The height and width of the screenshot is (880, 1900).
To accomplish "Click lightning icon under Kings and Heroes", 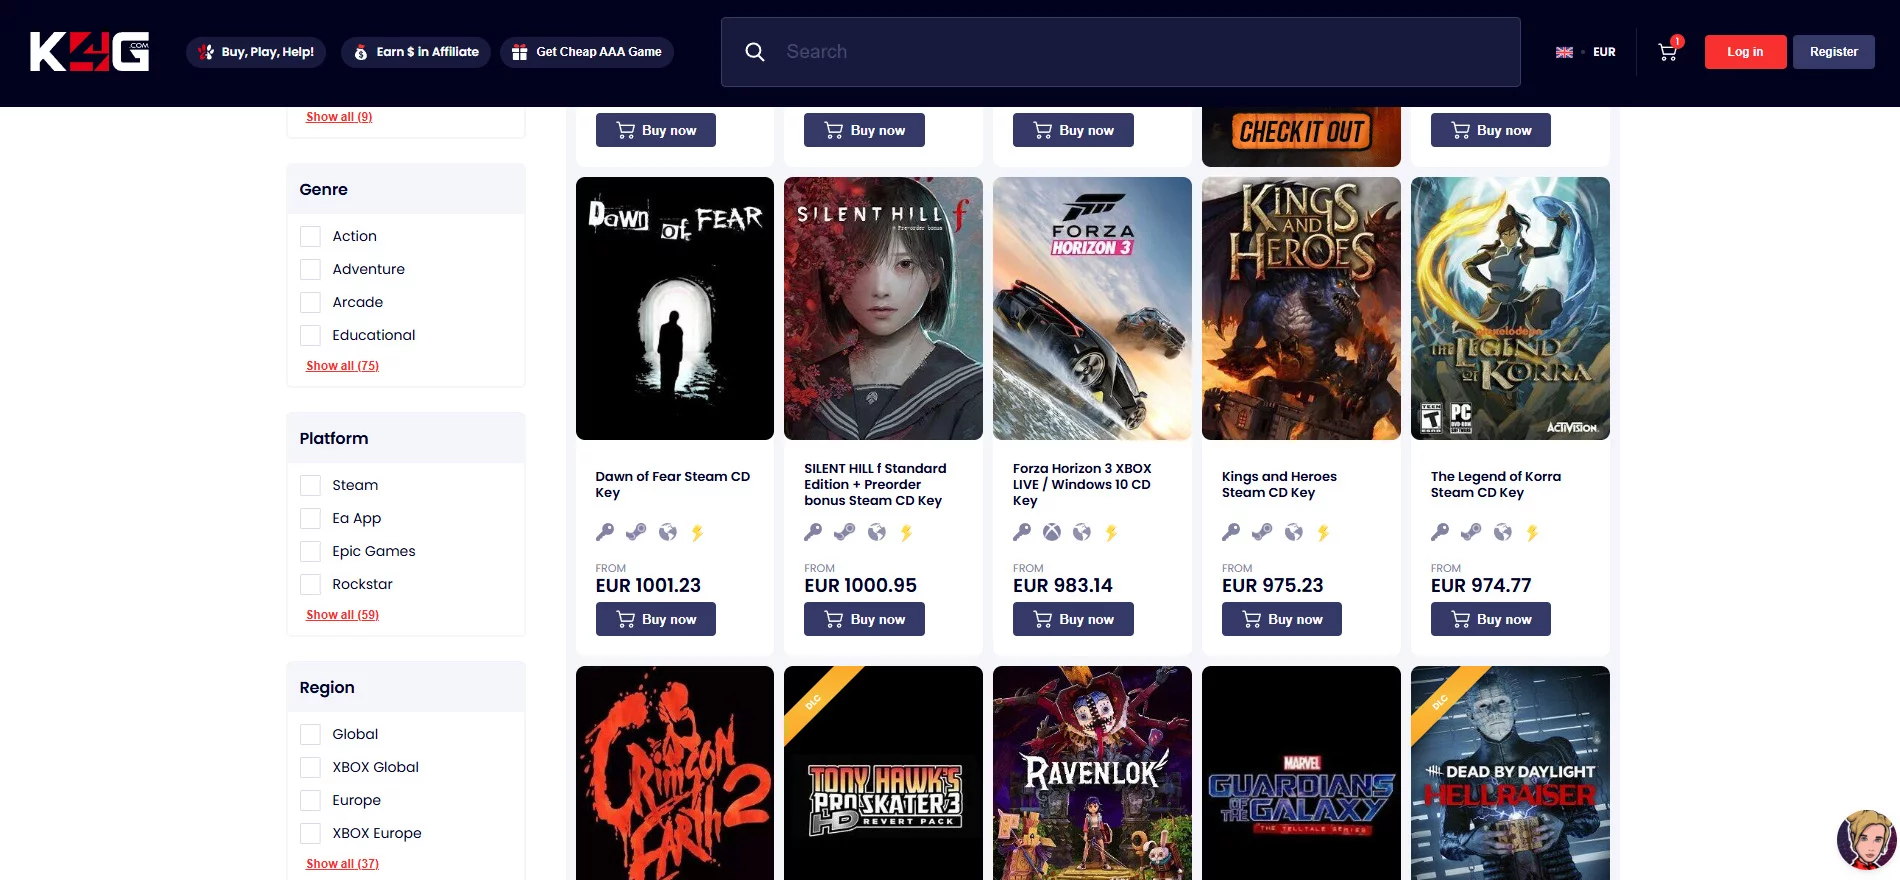I will tap(1324, 532).
